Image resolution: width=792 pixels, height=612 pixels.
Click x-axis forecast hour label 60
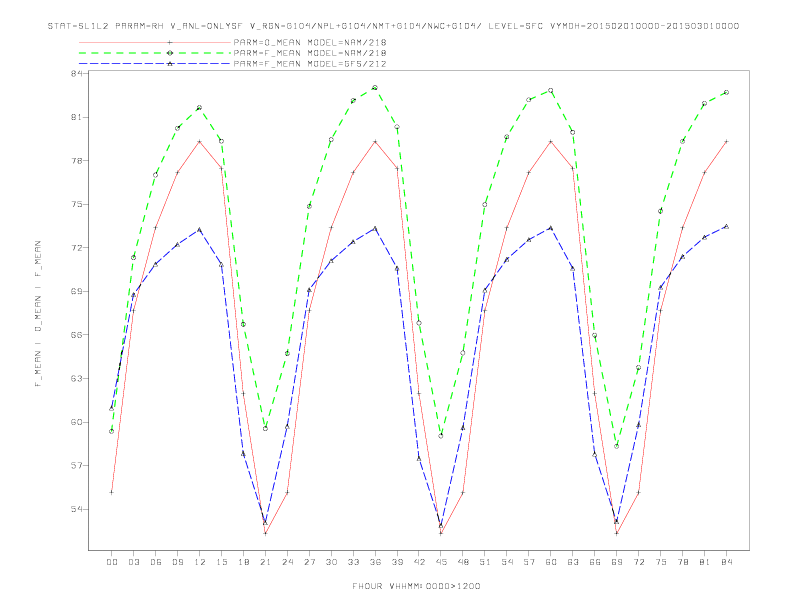click(x=551, y=562)
